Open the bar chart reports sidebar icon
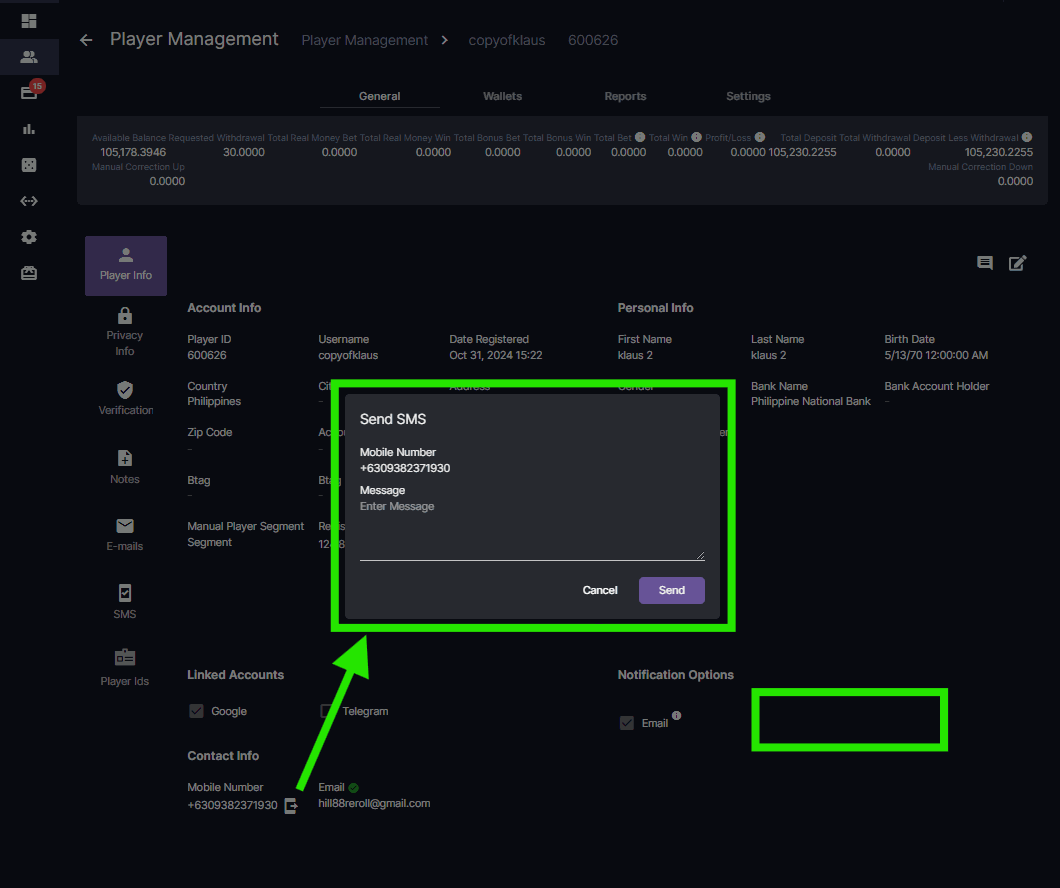The image size is (1060, 888). [29, 129]
